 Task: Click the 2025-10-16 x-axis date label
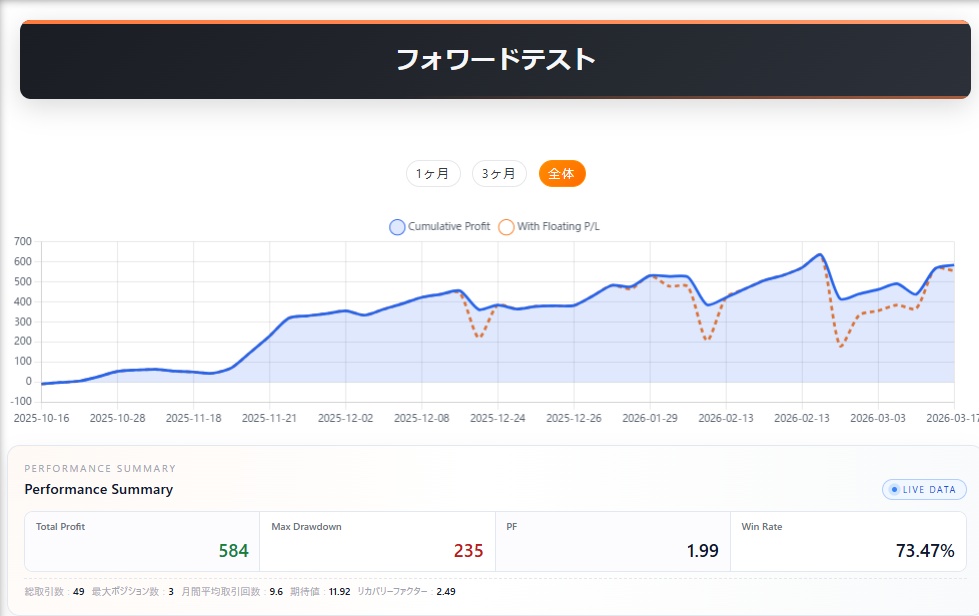40,418
